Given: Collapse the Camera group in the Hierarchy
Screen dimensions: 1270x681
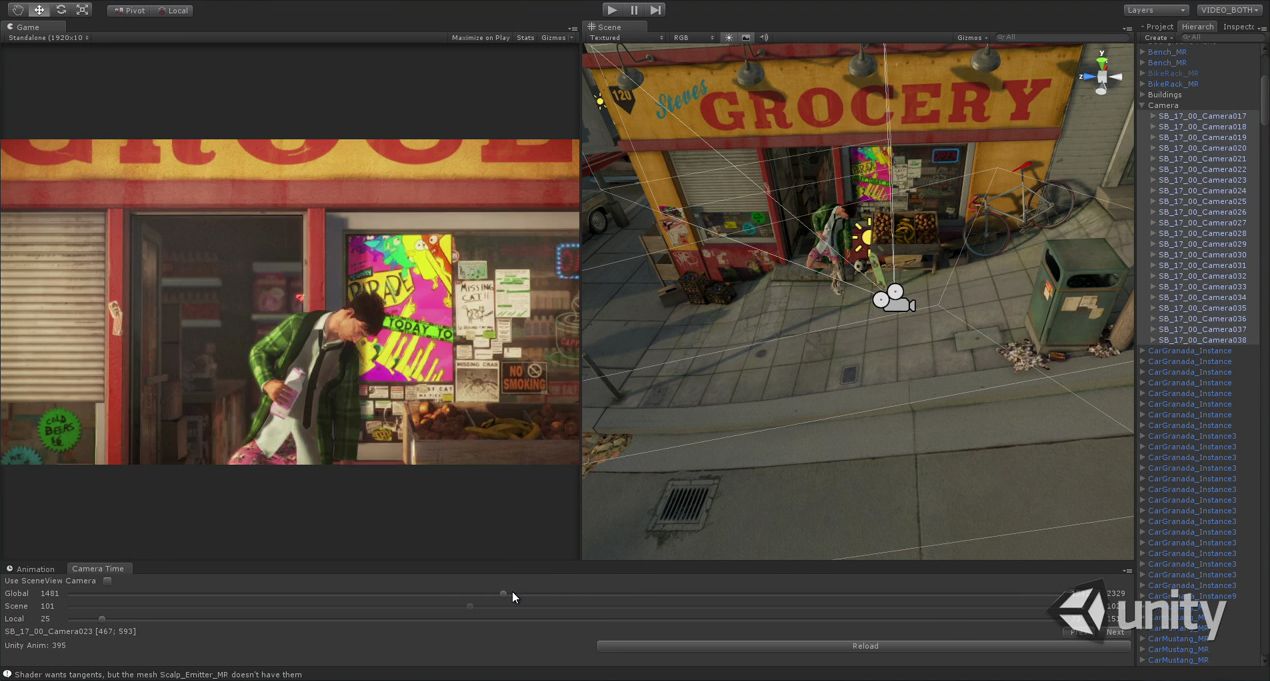Looking at the screenshot, I should coord(1142,105).
